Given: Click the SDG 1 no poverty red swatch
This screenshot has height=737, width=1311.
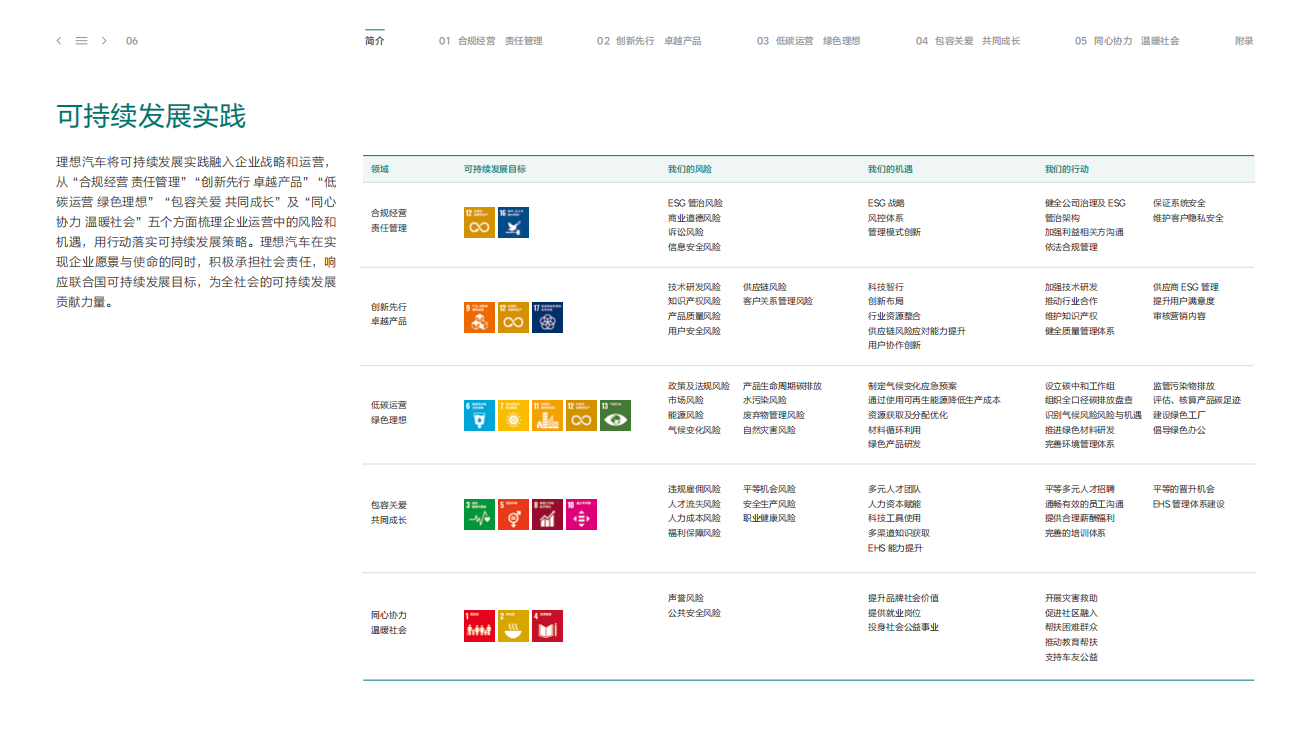Looking at the screenshot, I should (480, 625).
